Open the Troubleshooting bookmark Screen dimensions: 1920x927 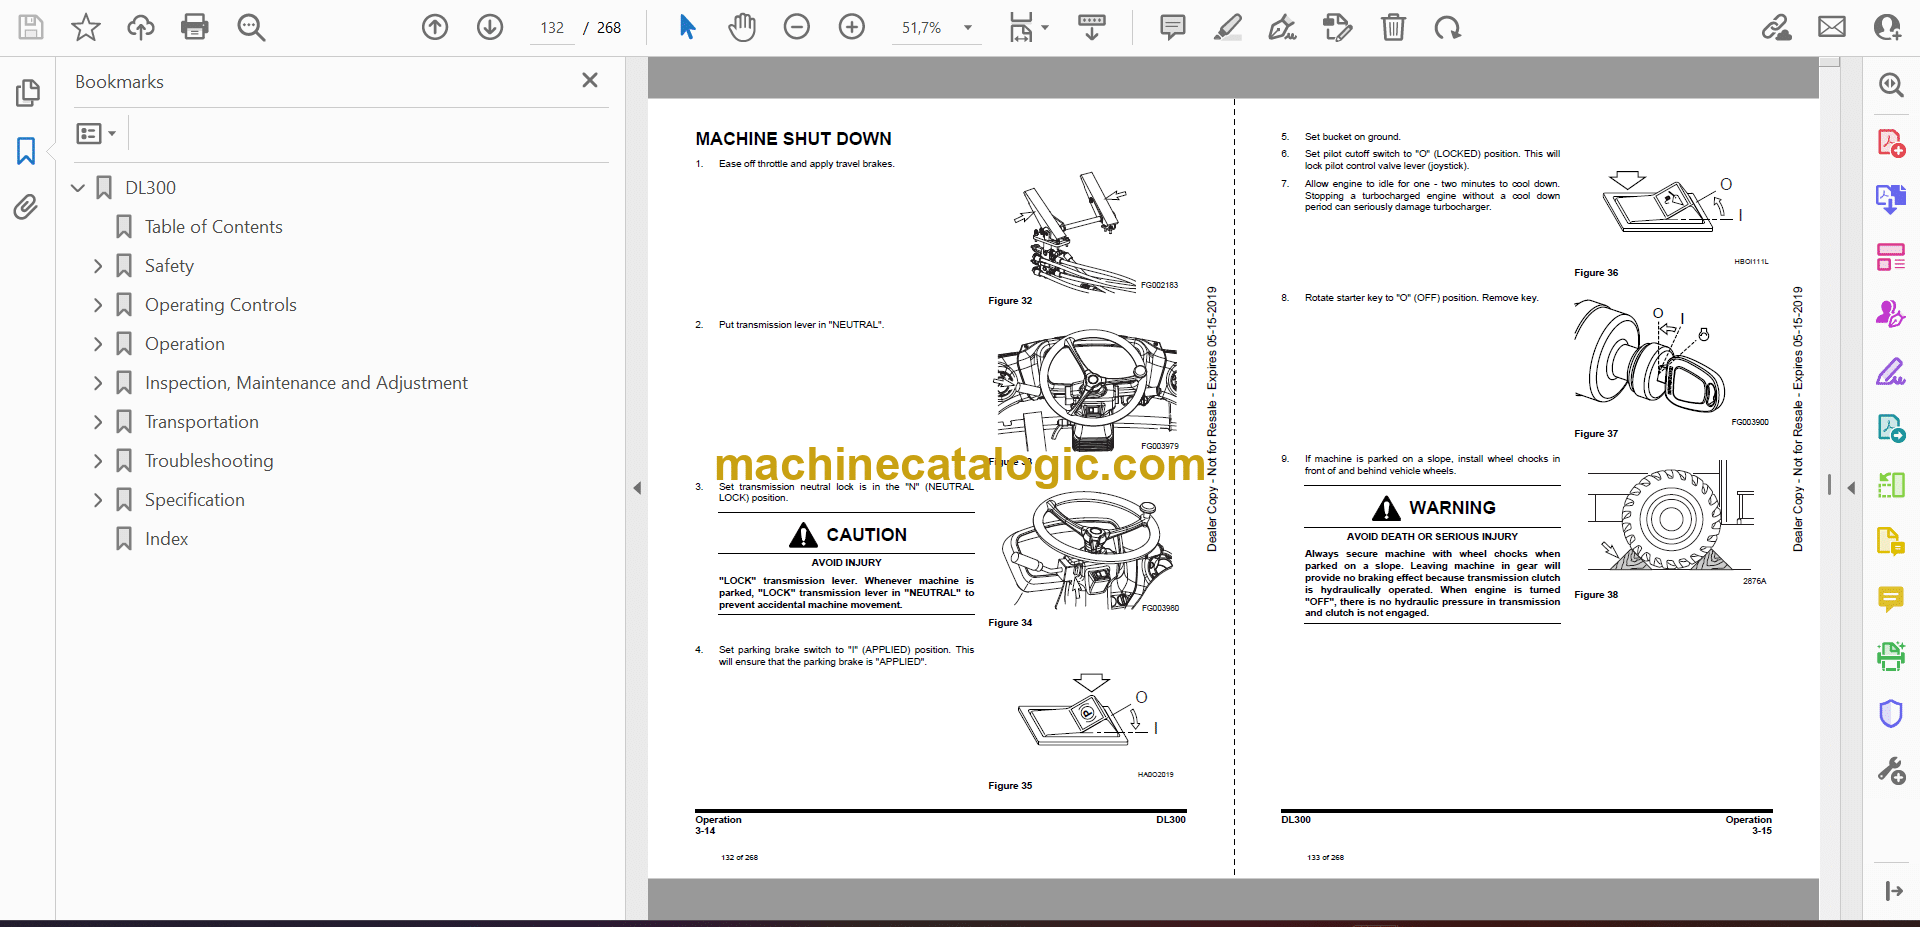point(208,461)
